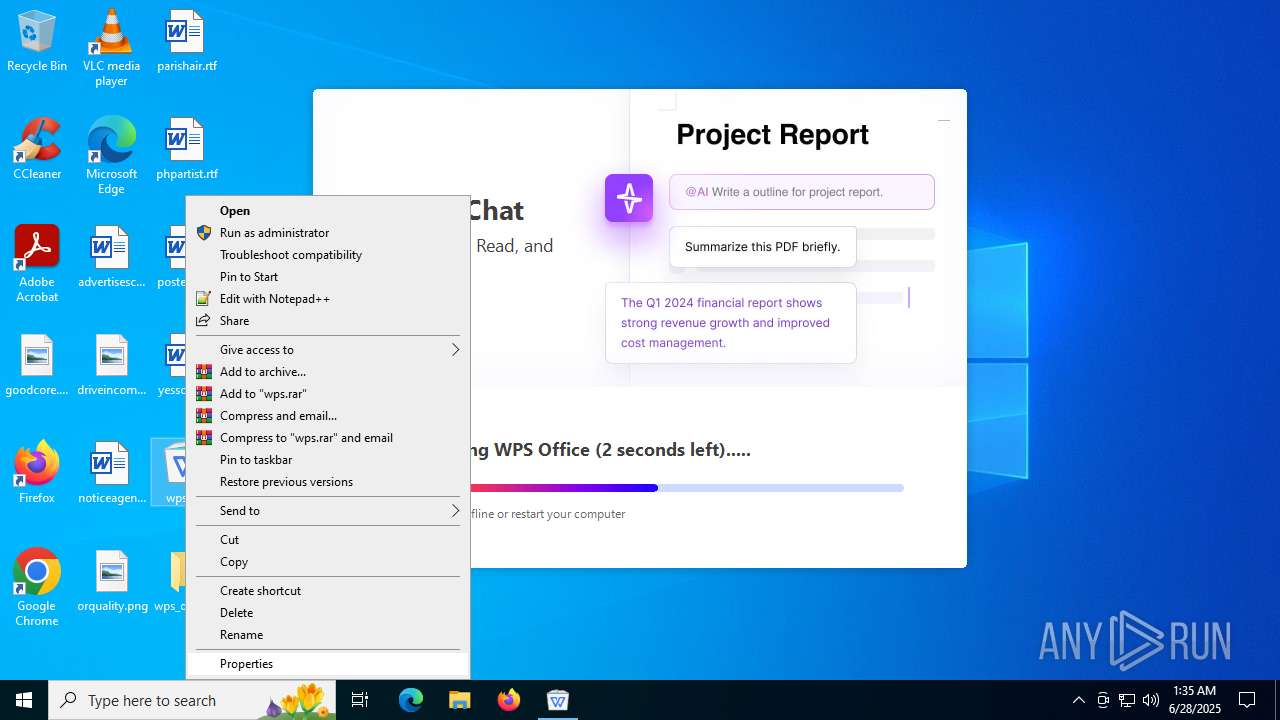1280x720 pixels.
Task: Open Task View on the taskbar
Action: click(360, 700)
